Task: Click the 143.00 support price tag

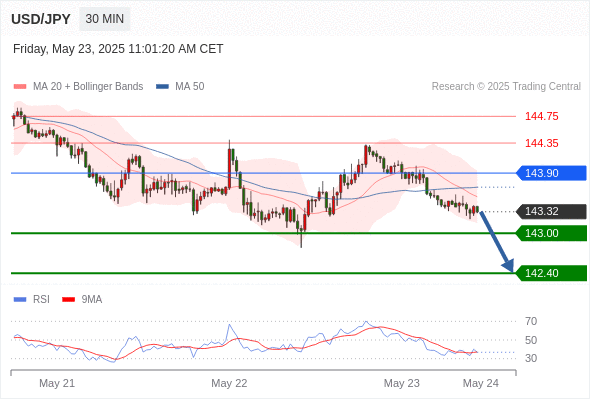Action: coord(551,233)
